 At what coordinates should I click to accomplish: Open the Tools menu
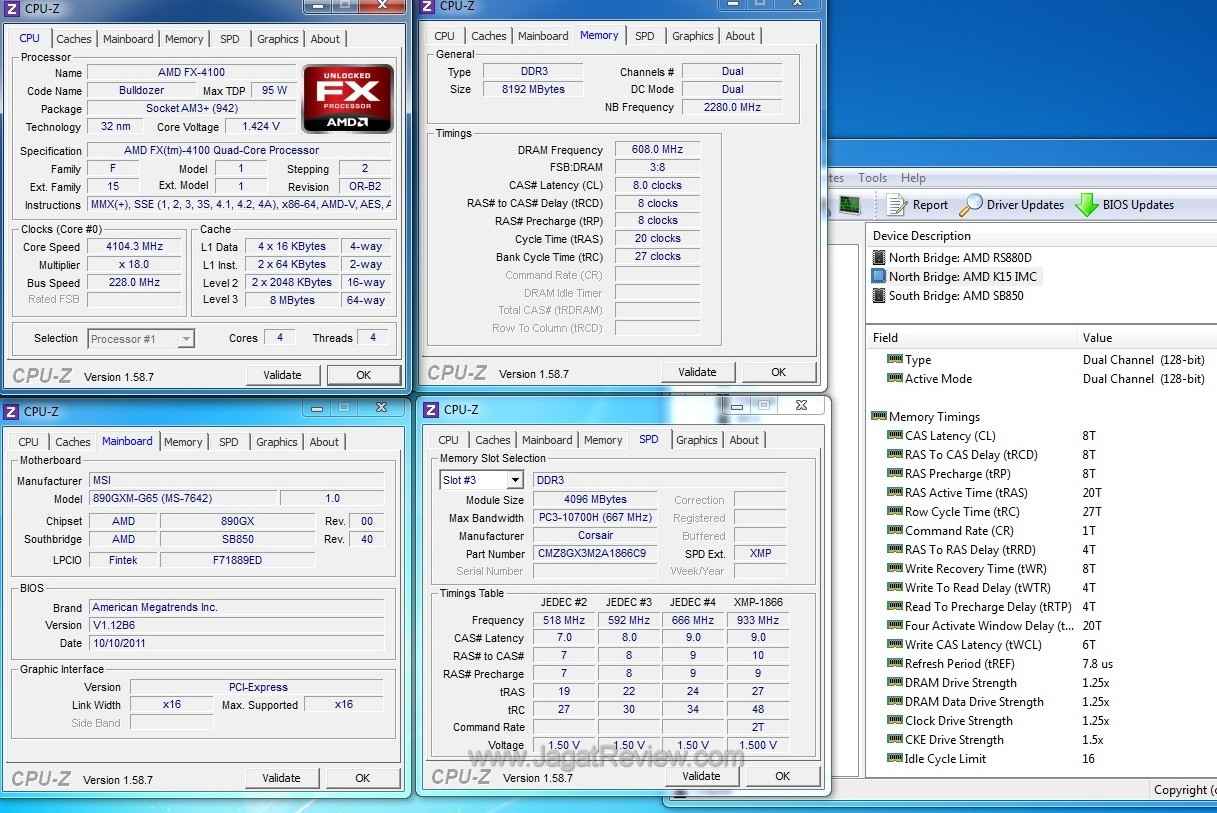click(x=872, y=178)
